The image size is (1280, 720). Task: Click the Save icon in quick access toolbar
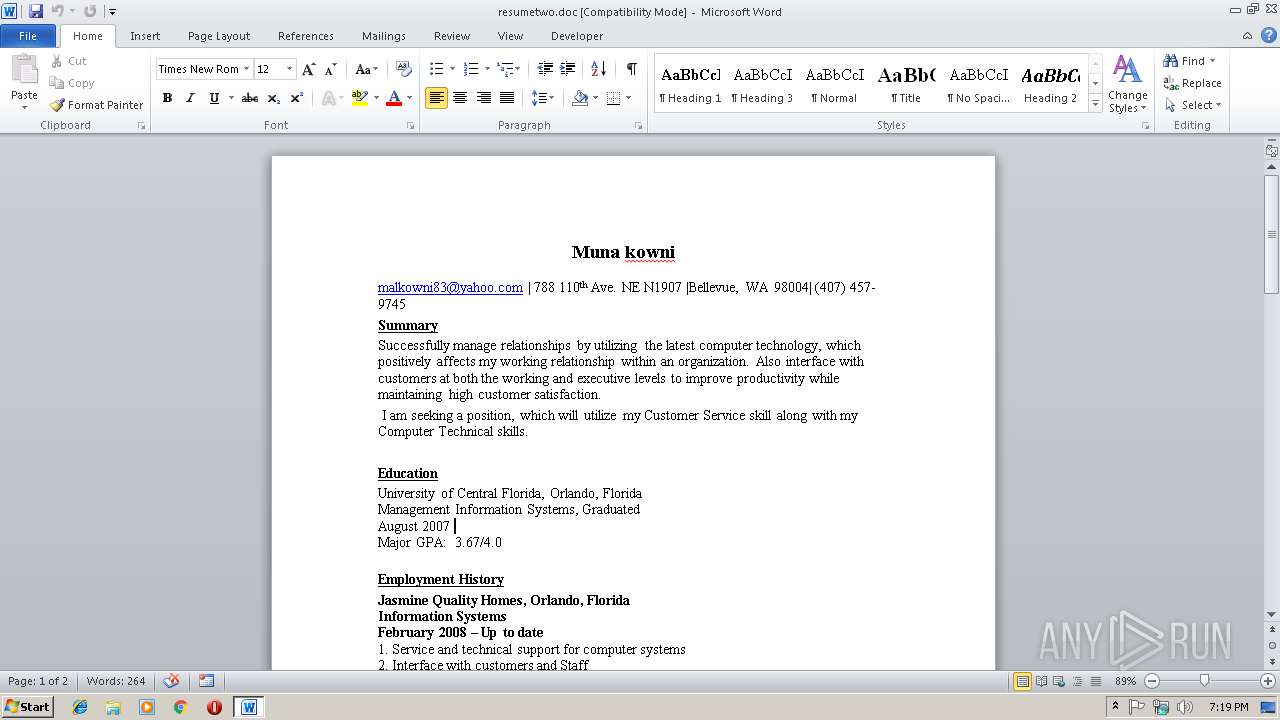coord(36,11)
